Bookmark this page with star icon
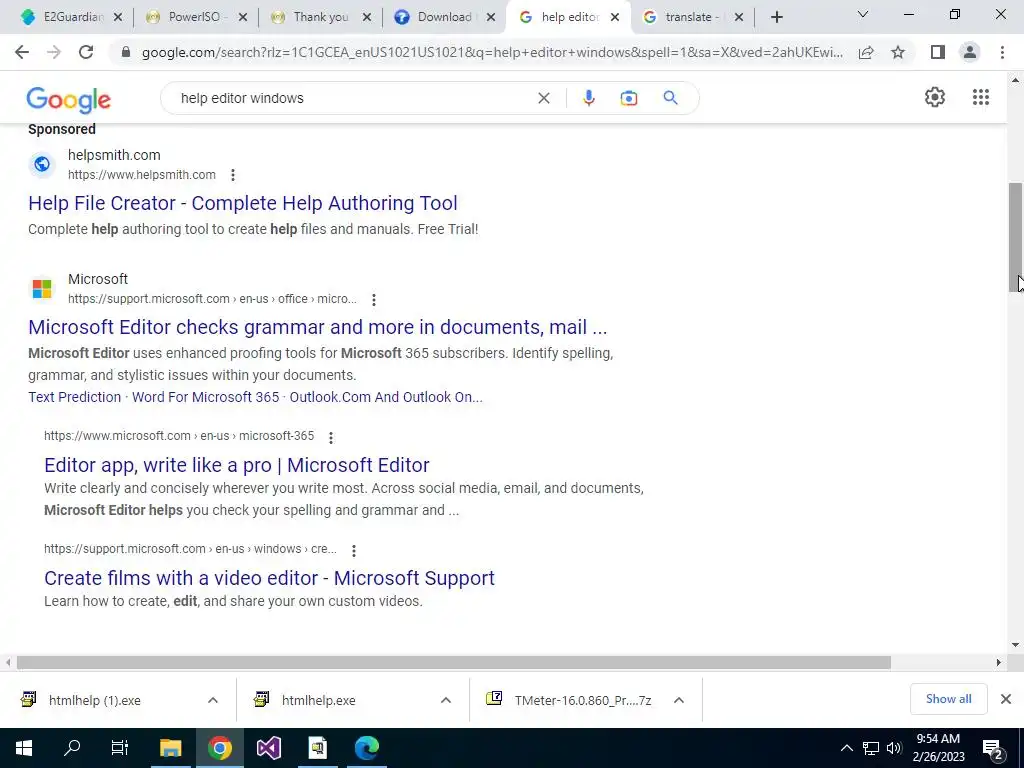Image resolution: width=1024 pixels, height=768 pixels. tap(898, 52)
